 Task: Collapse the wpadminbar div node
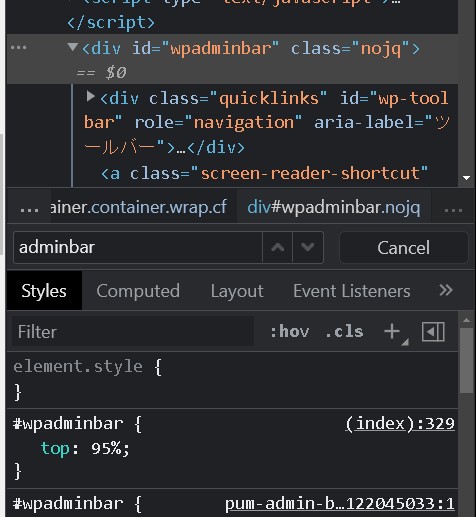73,47
